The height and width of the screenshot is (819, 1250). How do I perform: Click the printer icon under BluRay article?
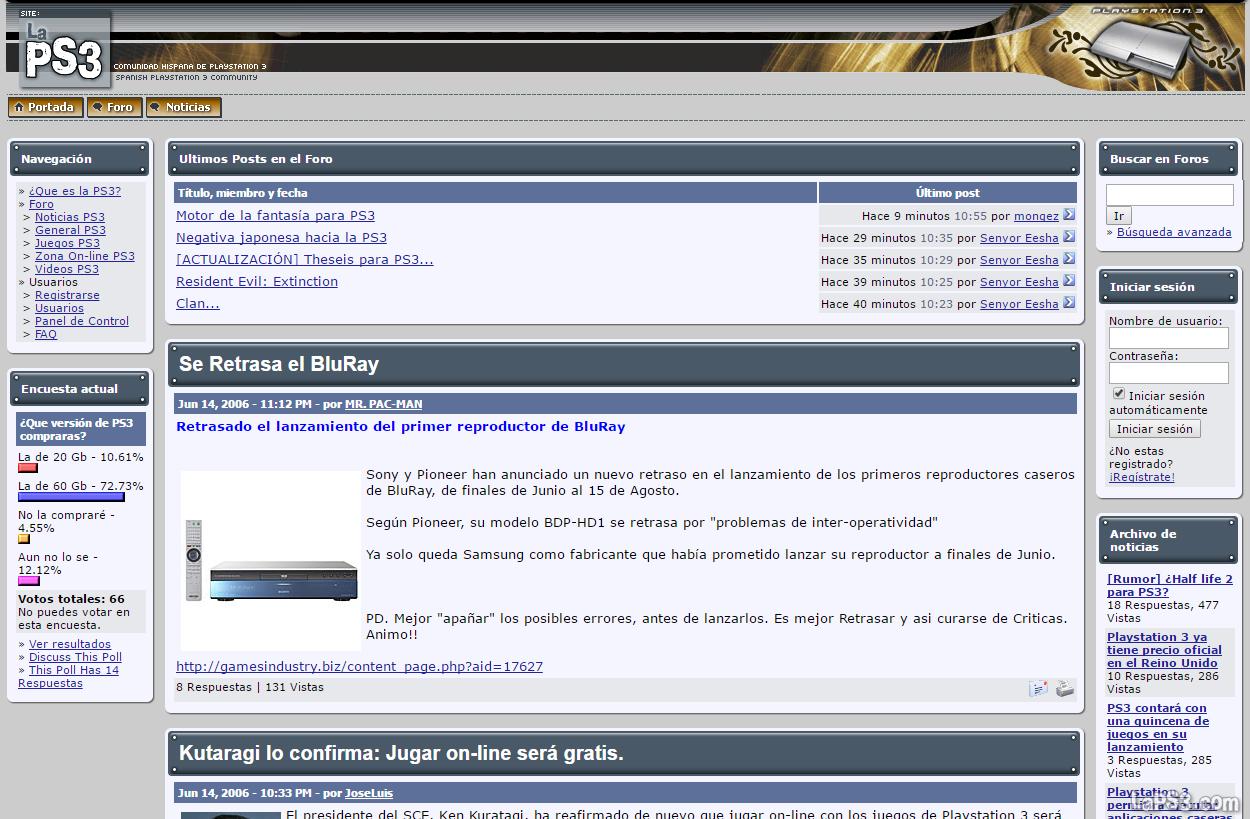[x=1065, y=688]
